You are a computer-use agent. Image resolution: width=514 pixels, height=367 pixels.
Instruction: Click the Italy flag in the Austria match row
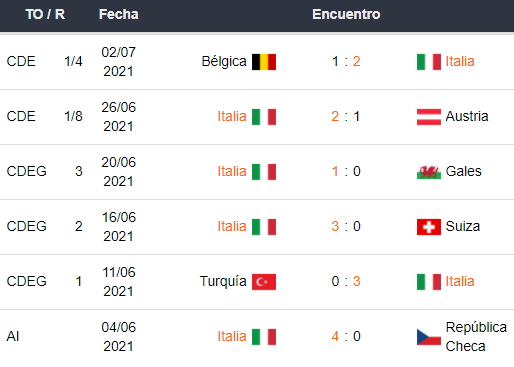tap(264, 117)
